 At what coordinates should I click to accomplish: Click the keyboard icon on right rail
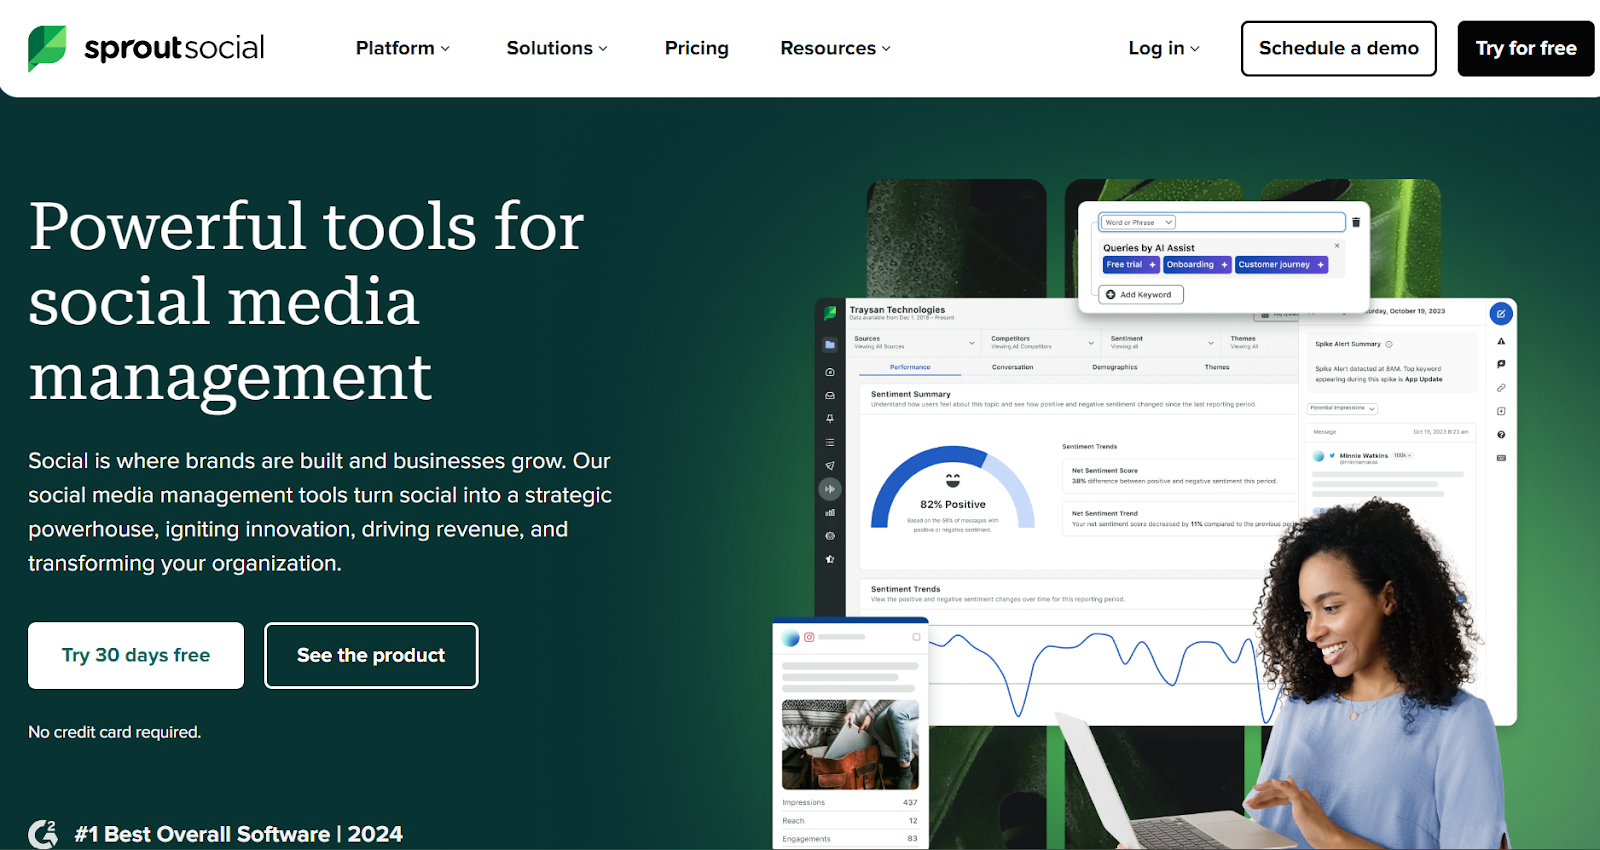pos(1501,458)
